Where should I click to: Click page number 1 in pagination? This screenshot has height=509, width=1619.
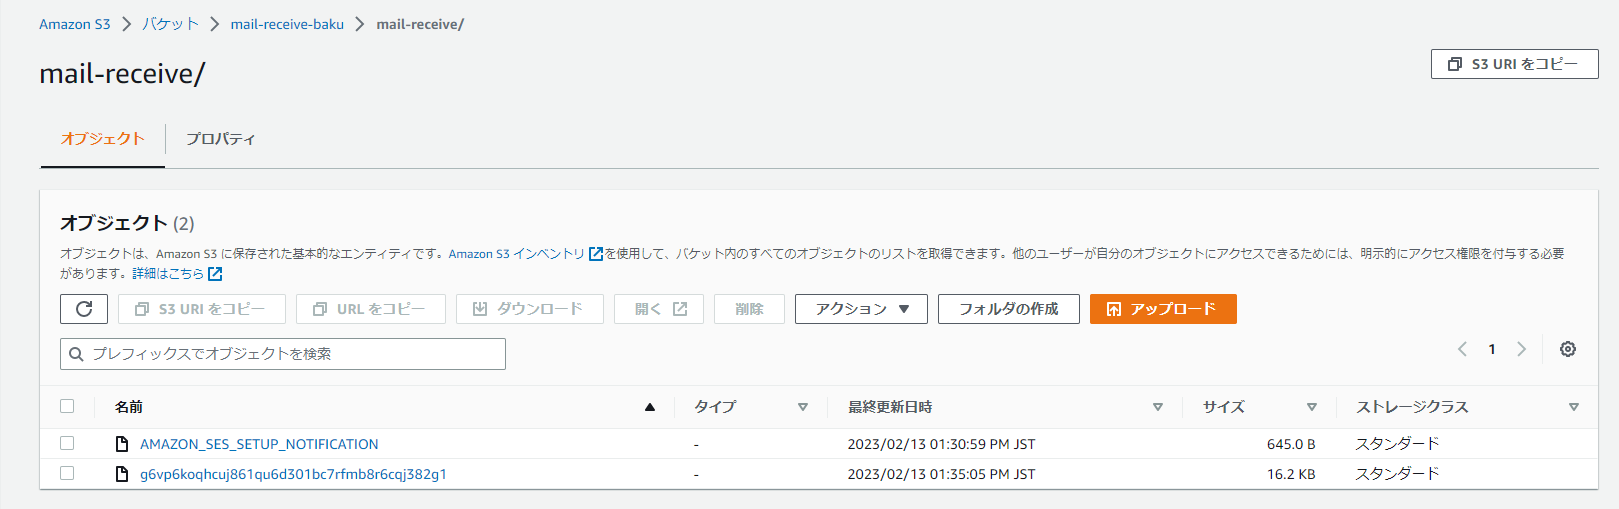[1492, 349]
